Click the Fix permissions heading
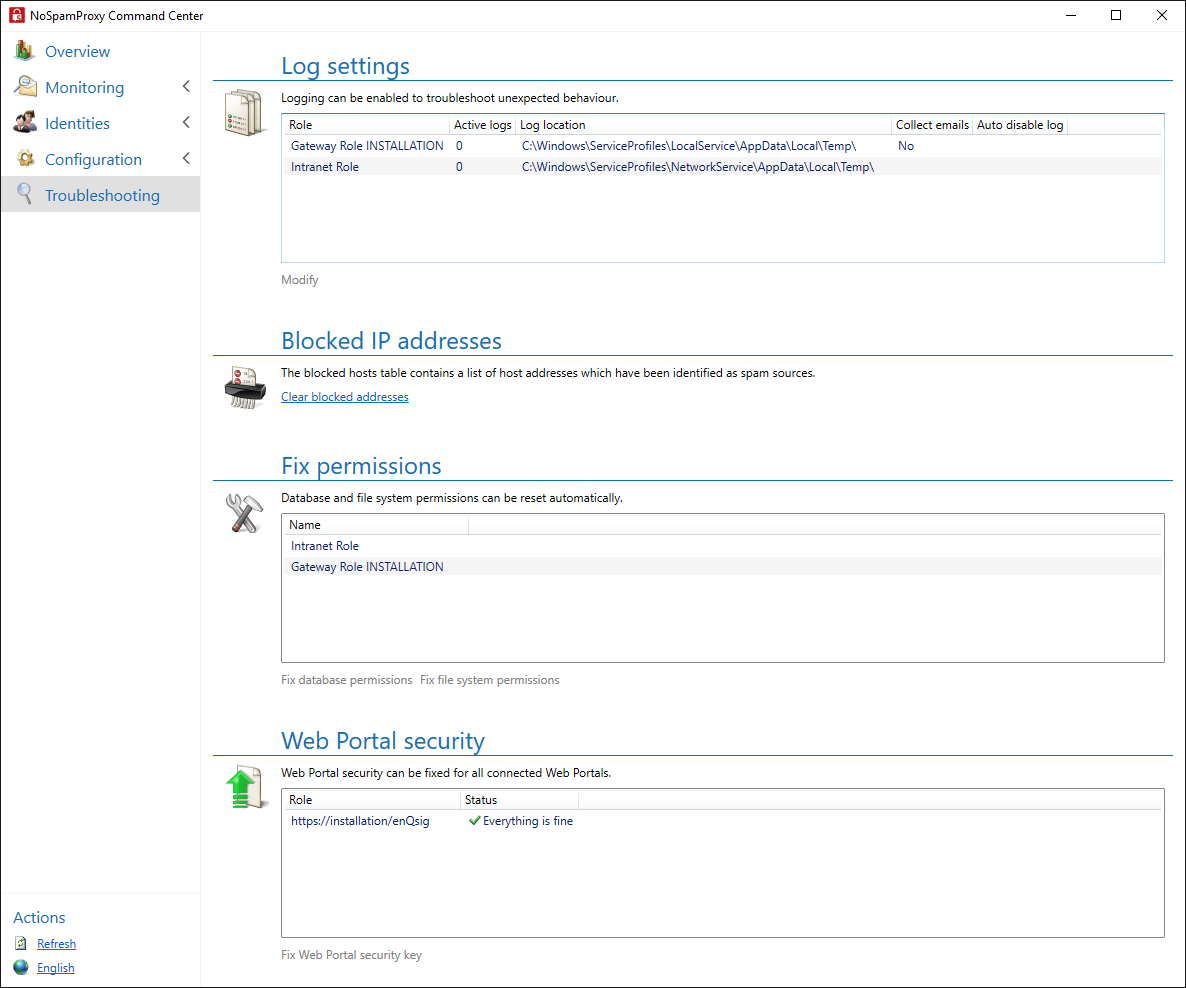This screenshot has height=988, width=1186. coord(361,466)
